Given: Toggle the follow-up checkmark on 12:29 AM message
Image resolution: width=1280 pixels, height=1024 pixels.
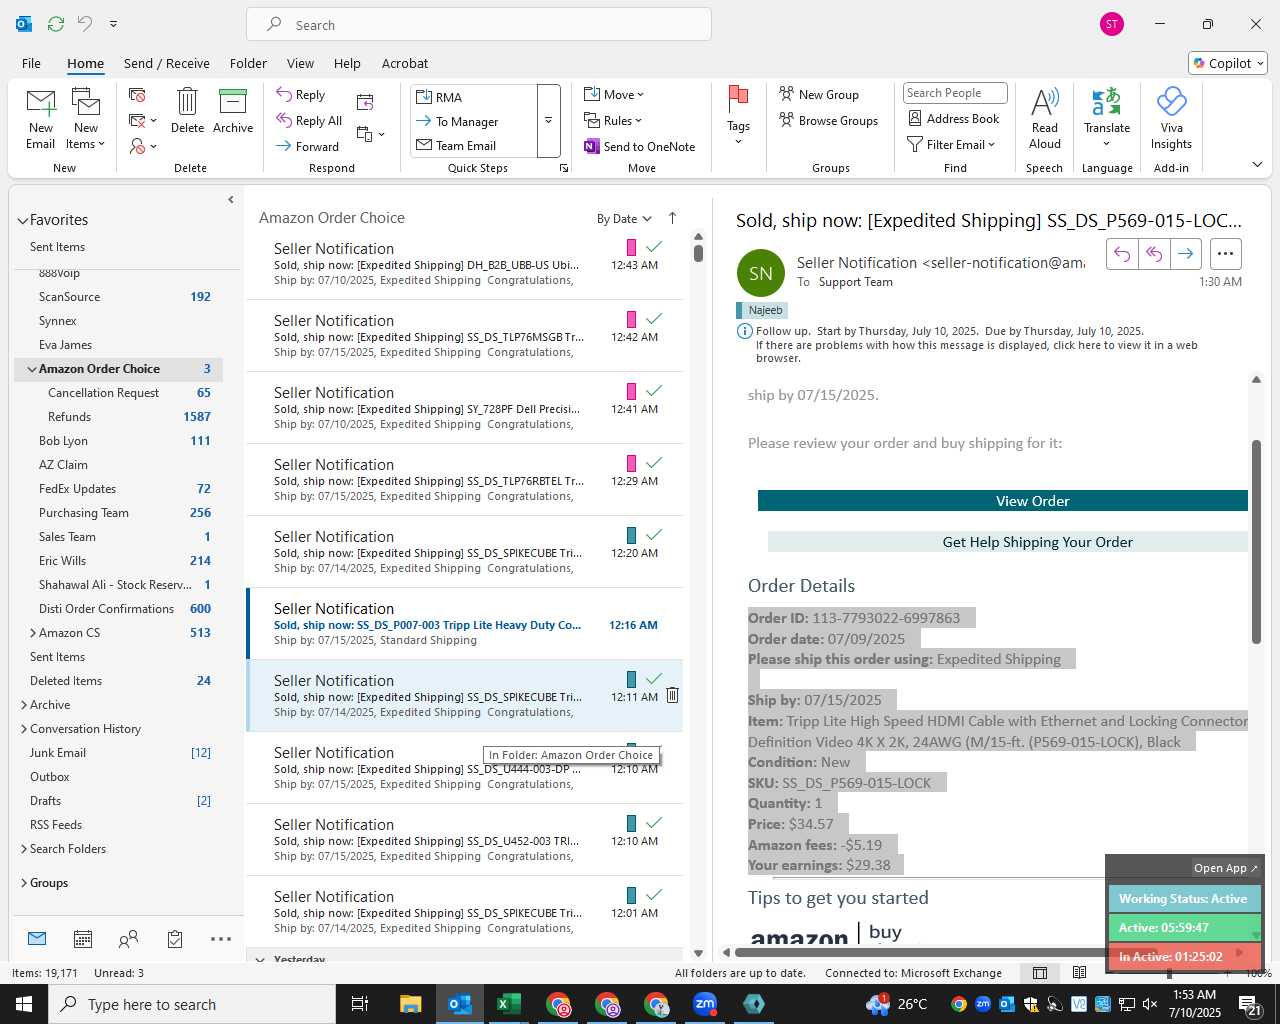Looking at the screenshot, I should [x=654, y=462].
